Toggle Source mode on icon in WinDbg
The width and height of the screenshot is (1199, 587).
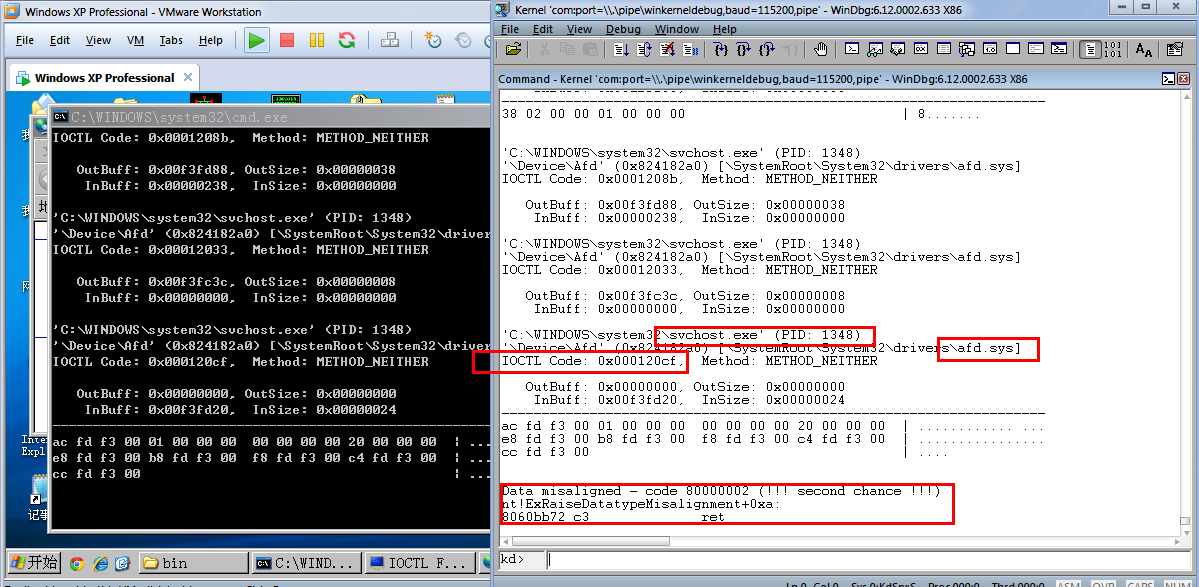click(1090, 50)
